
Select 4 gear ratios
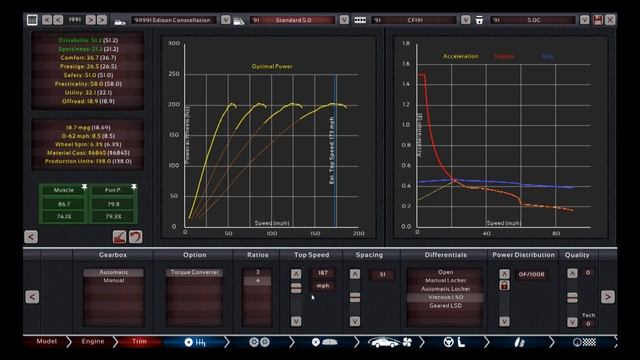point(258,281)
